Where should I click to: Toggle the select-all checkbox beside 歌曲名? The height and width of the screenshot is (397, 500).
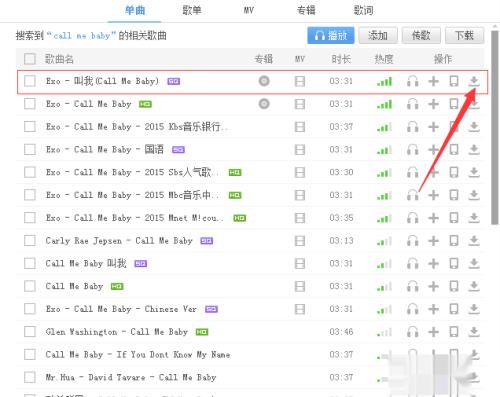point(30,59)
